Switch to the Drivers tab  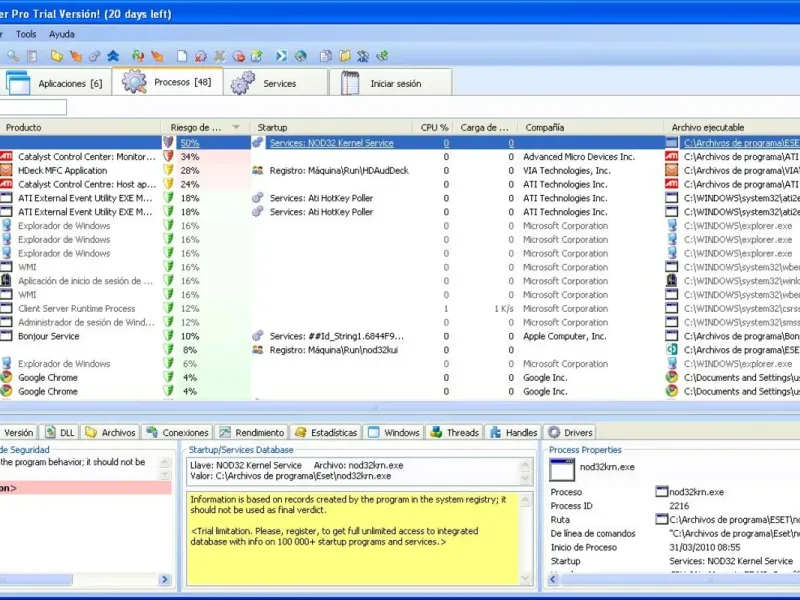coord(570,432)
